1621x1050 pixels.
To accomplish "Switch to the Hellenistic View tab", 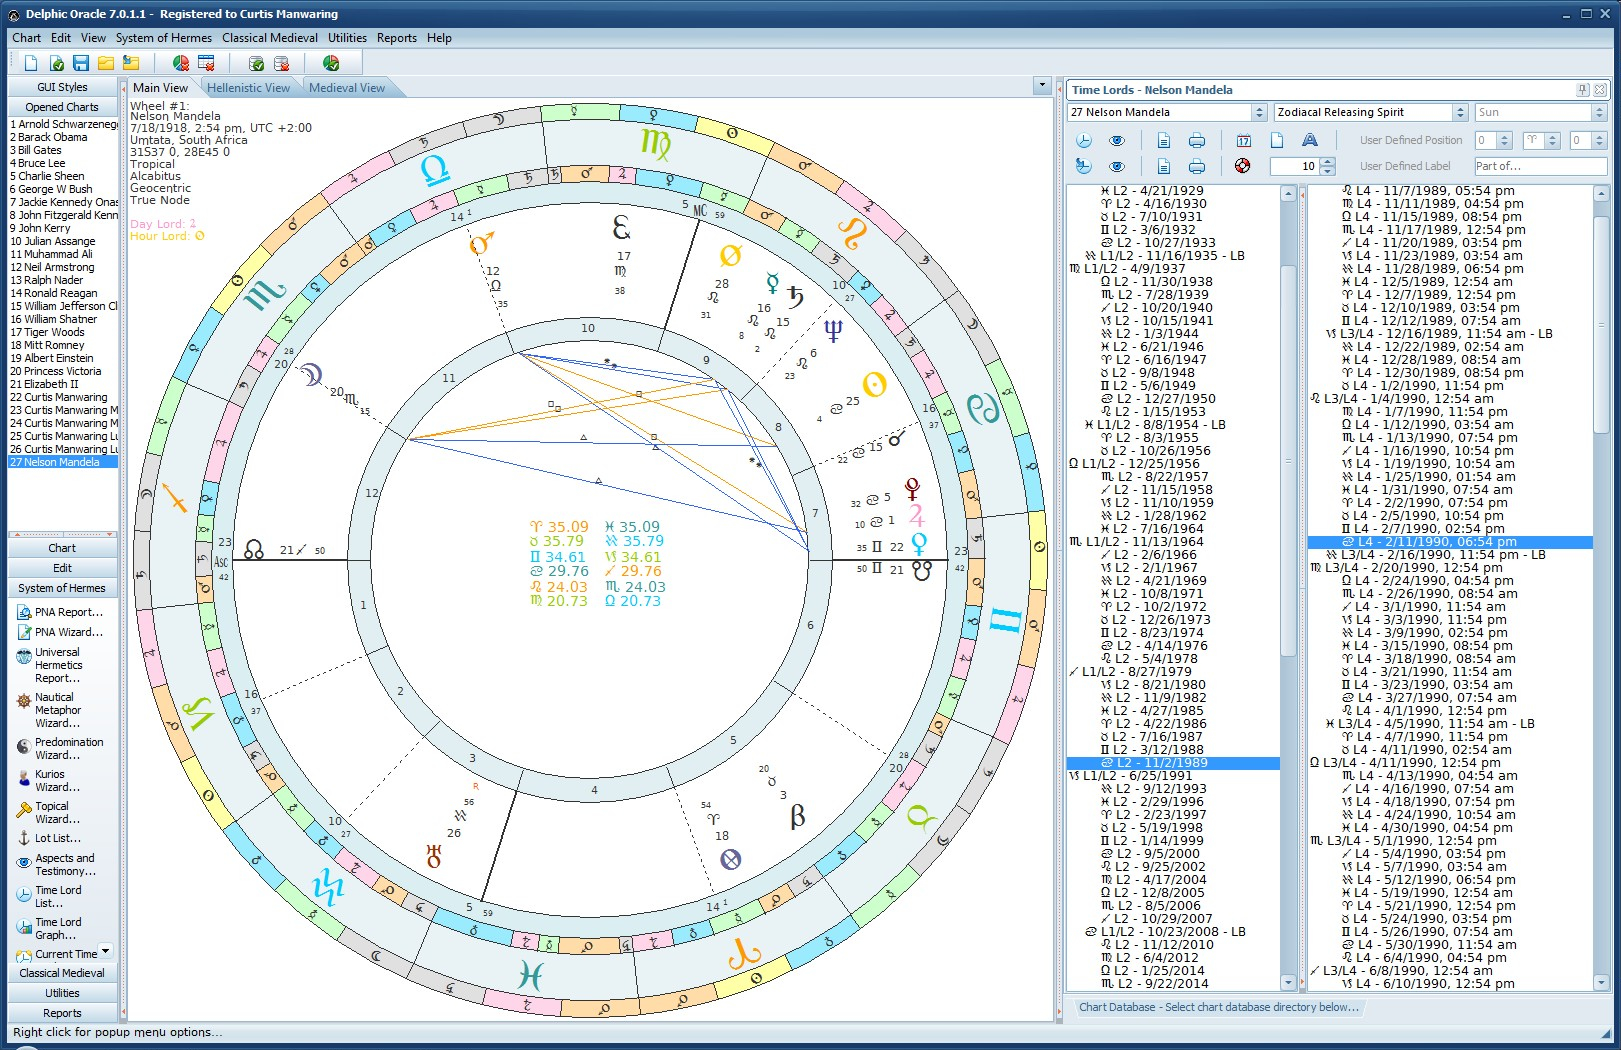I will pos(248,88).
